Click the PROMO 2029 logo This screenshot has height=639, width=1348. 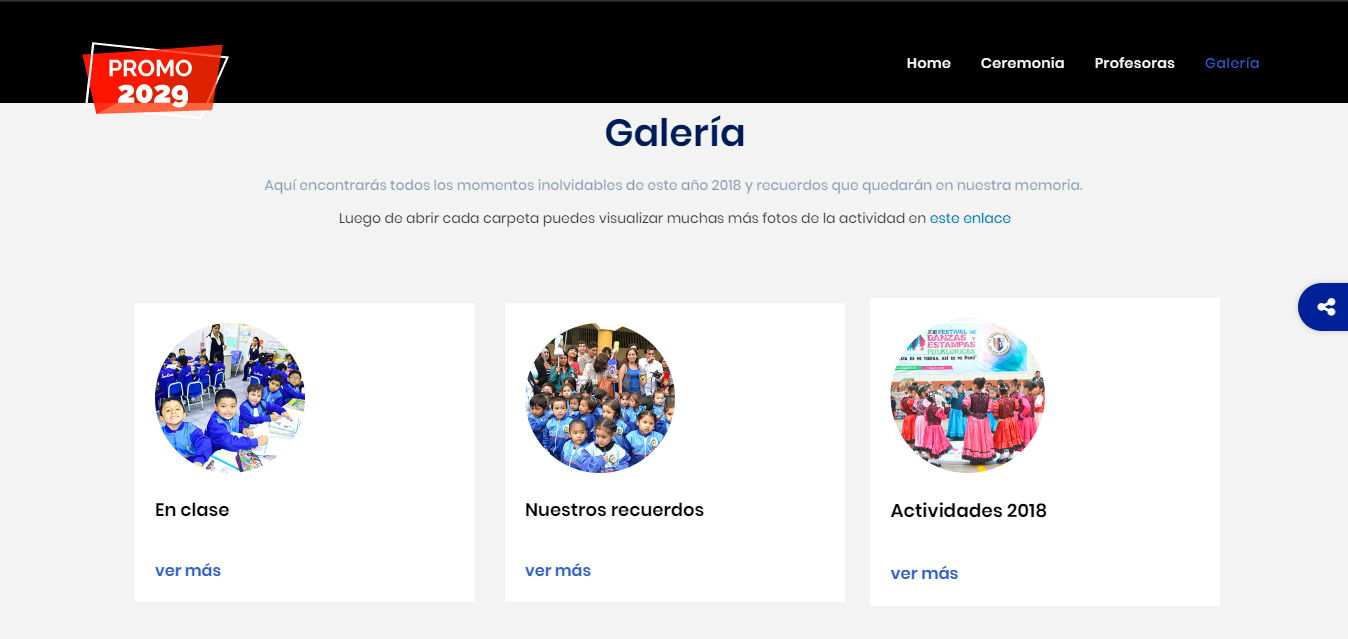155,80
